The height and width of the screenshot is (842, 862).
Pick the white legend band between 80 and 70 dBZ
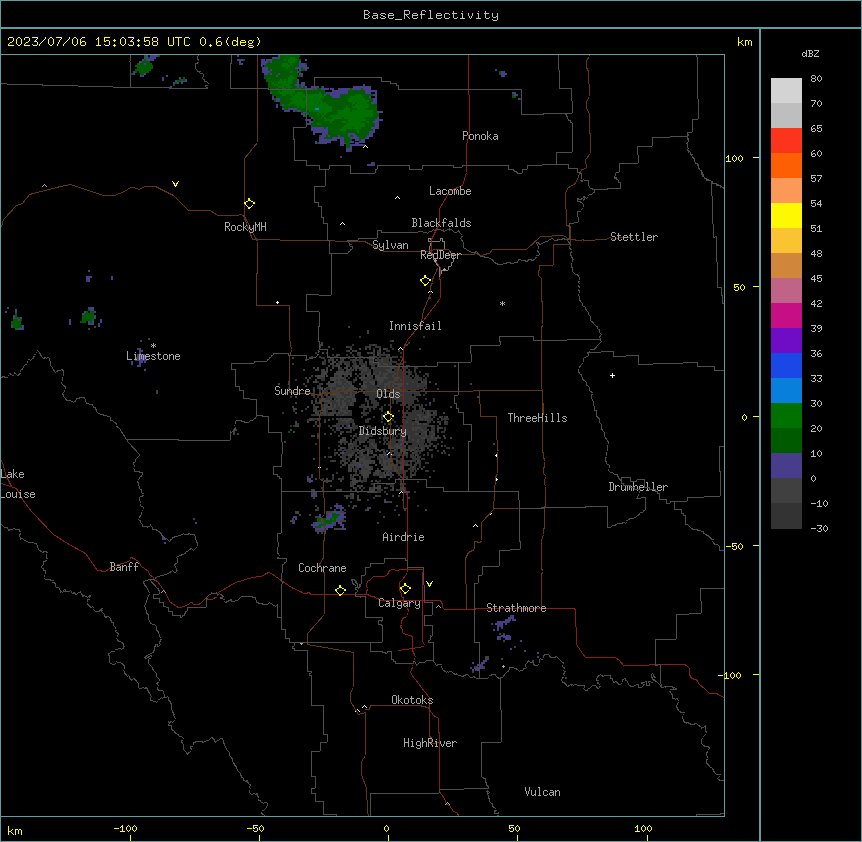click(x=786, y=90)
